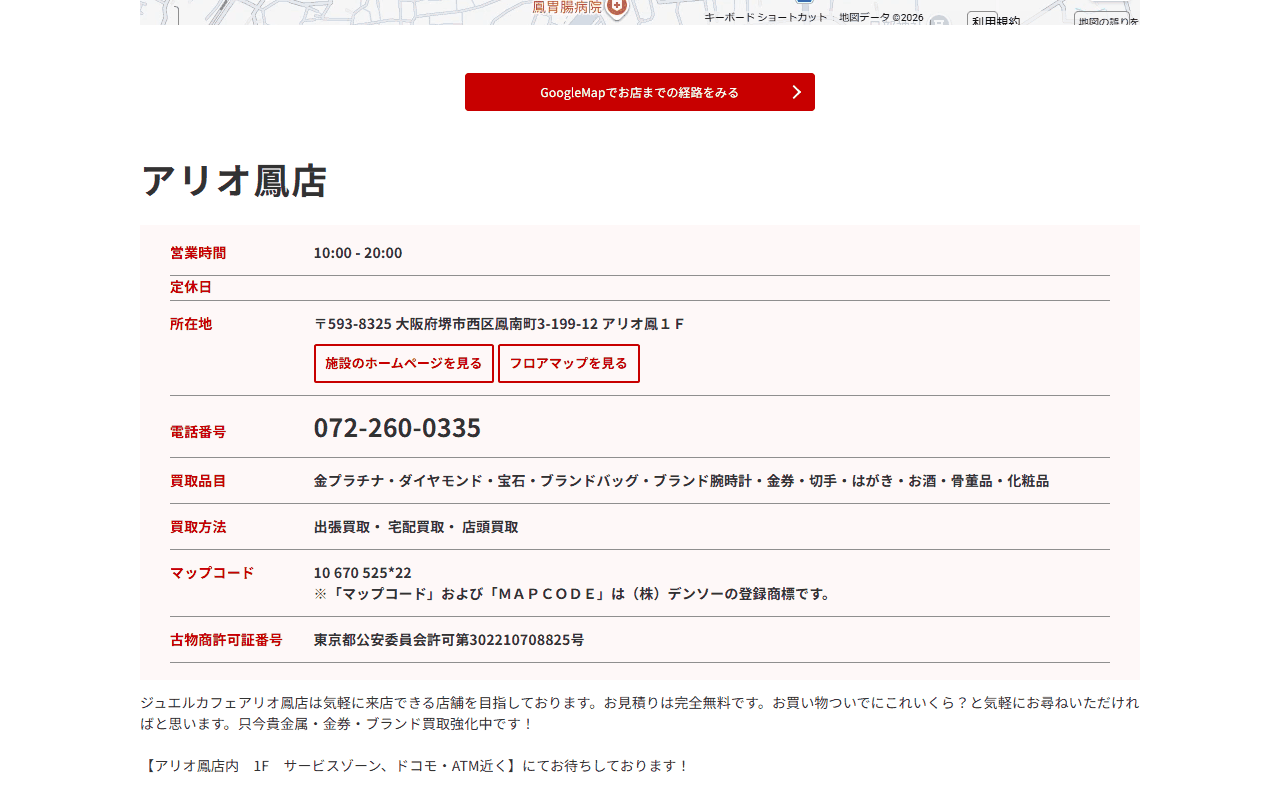Click the マップコード label
This screenshot has height=800, width=1280.
[x=212, y=573]
